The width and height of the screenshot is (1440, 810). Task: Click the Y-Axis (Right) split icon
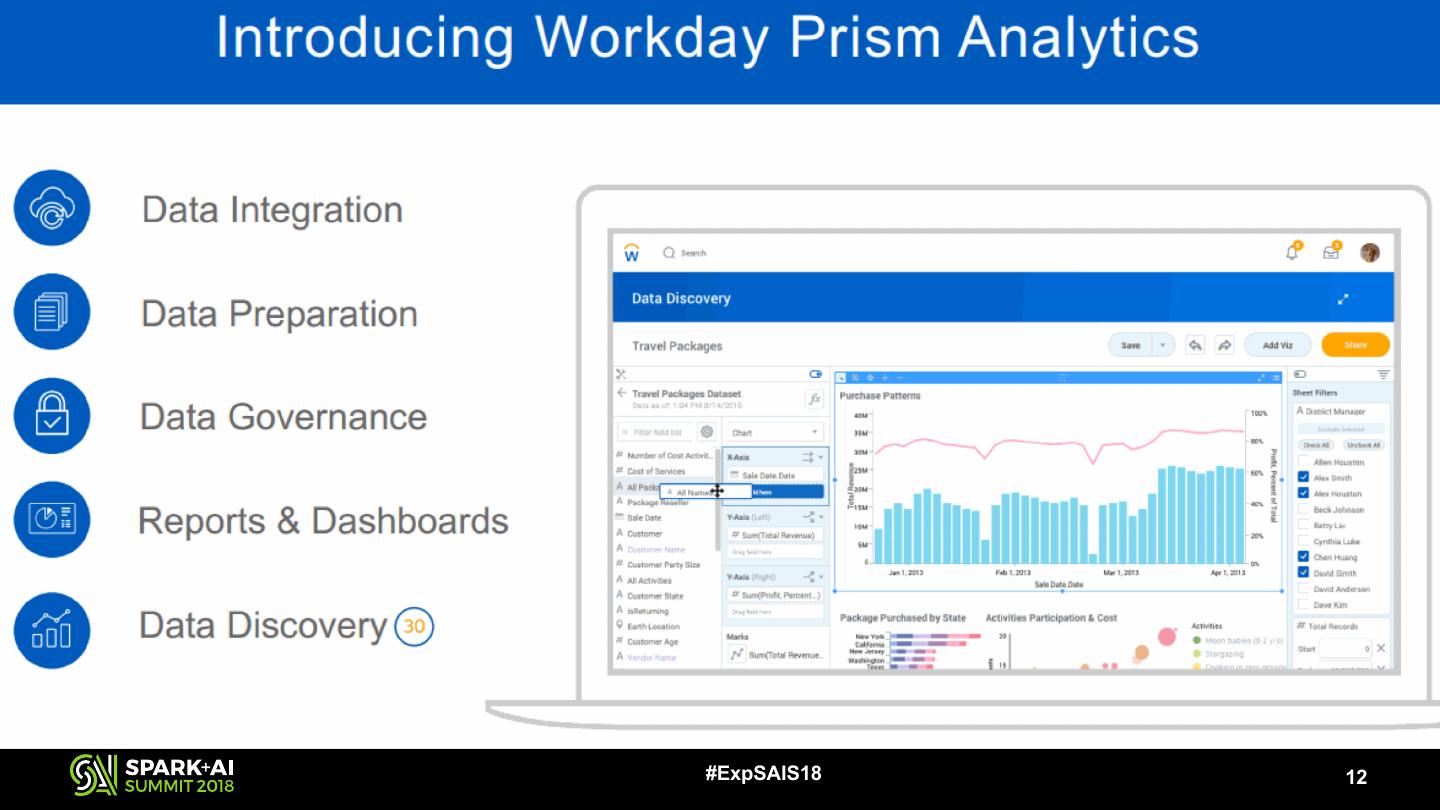(x=808, y=577)
